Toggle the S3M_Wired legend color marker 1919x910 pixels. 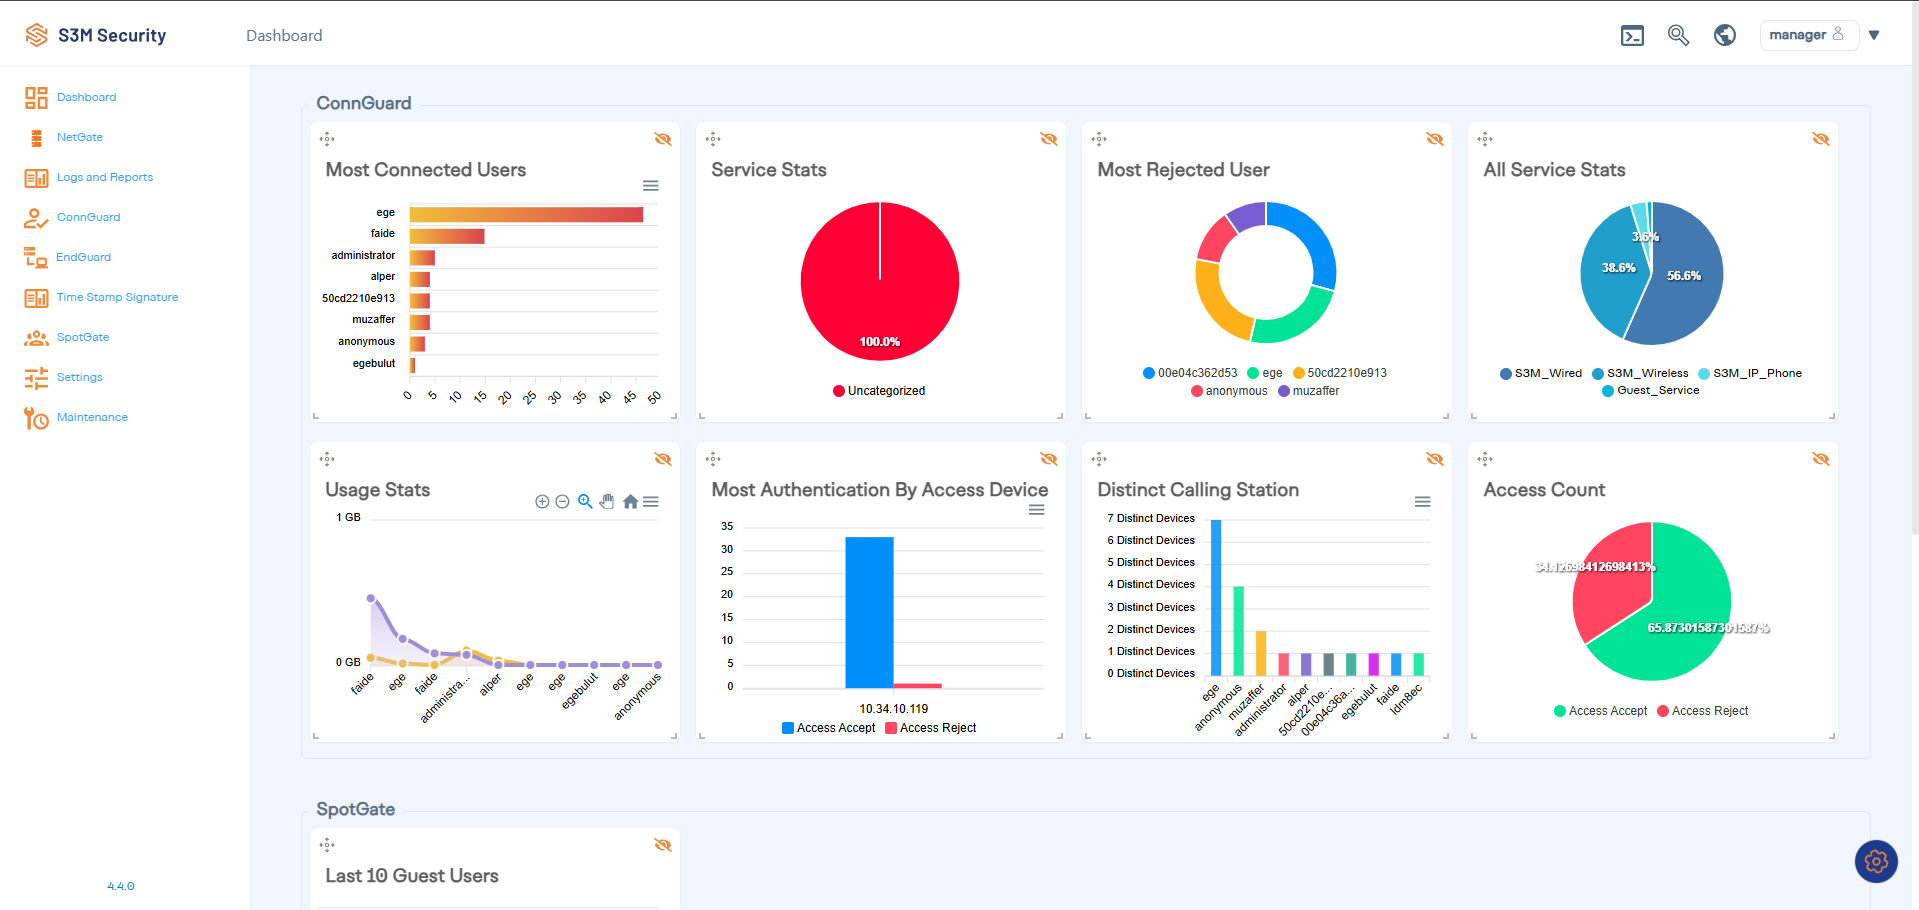coord(1506,374)
